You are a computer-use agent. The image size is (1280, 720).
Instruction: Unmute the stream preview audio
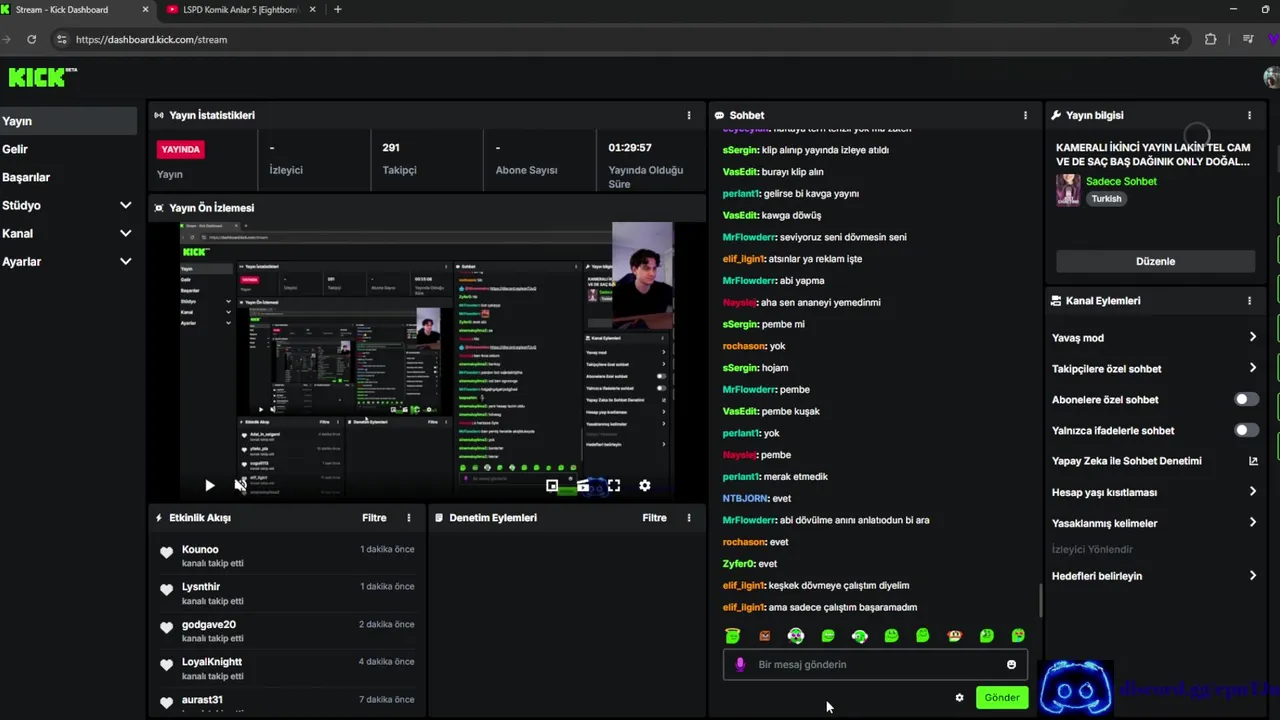pos(240,485)
